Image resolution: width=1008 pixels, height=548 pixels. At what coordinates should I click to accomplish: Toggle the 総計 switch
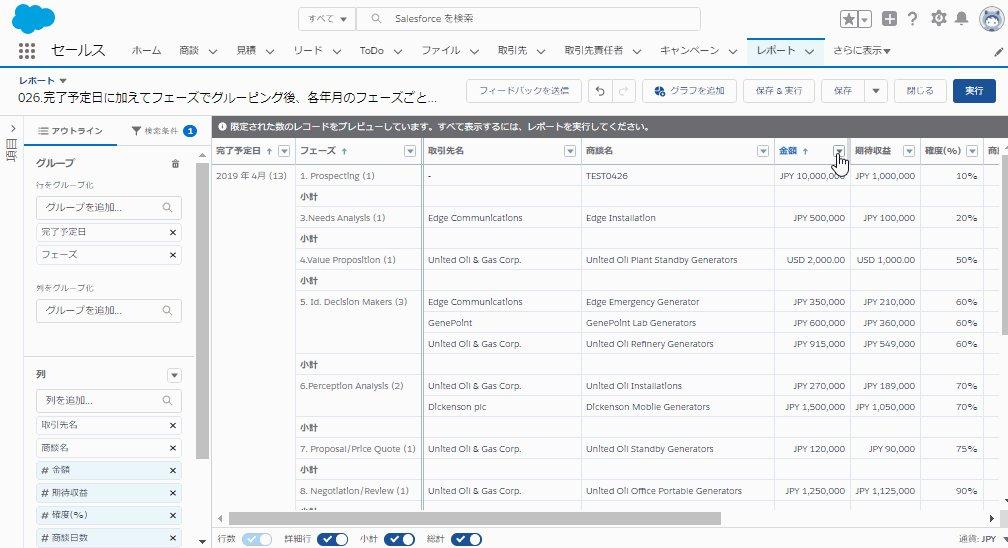[x=466, y=540]
